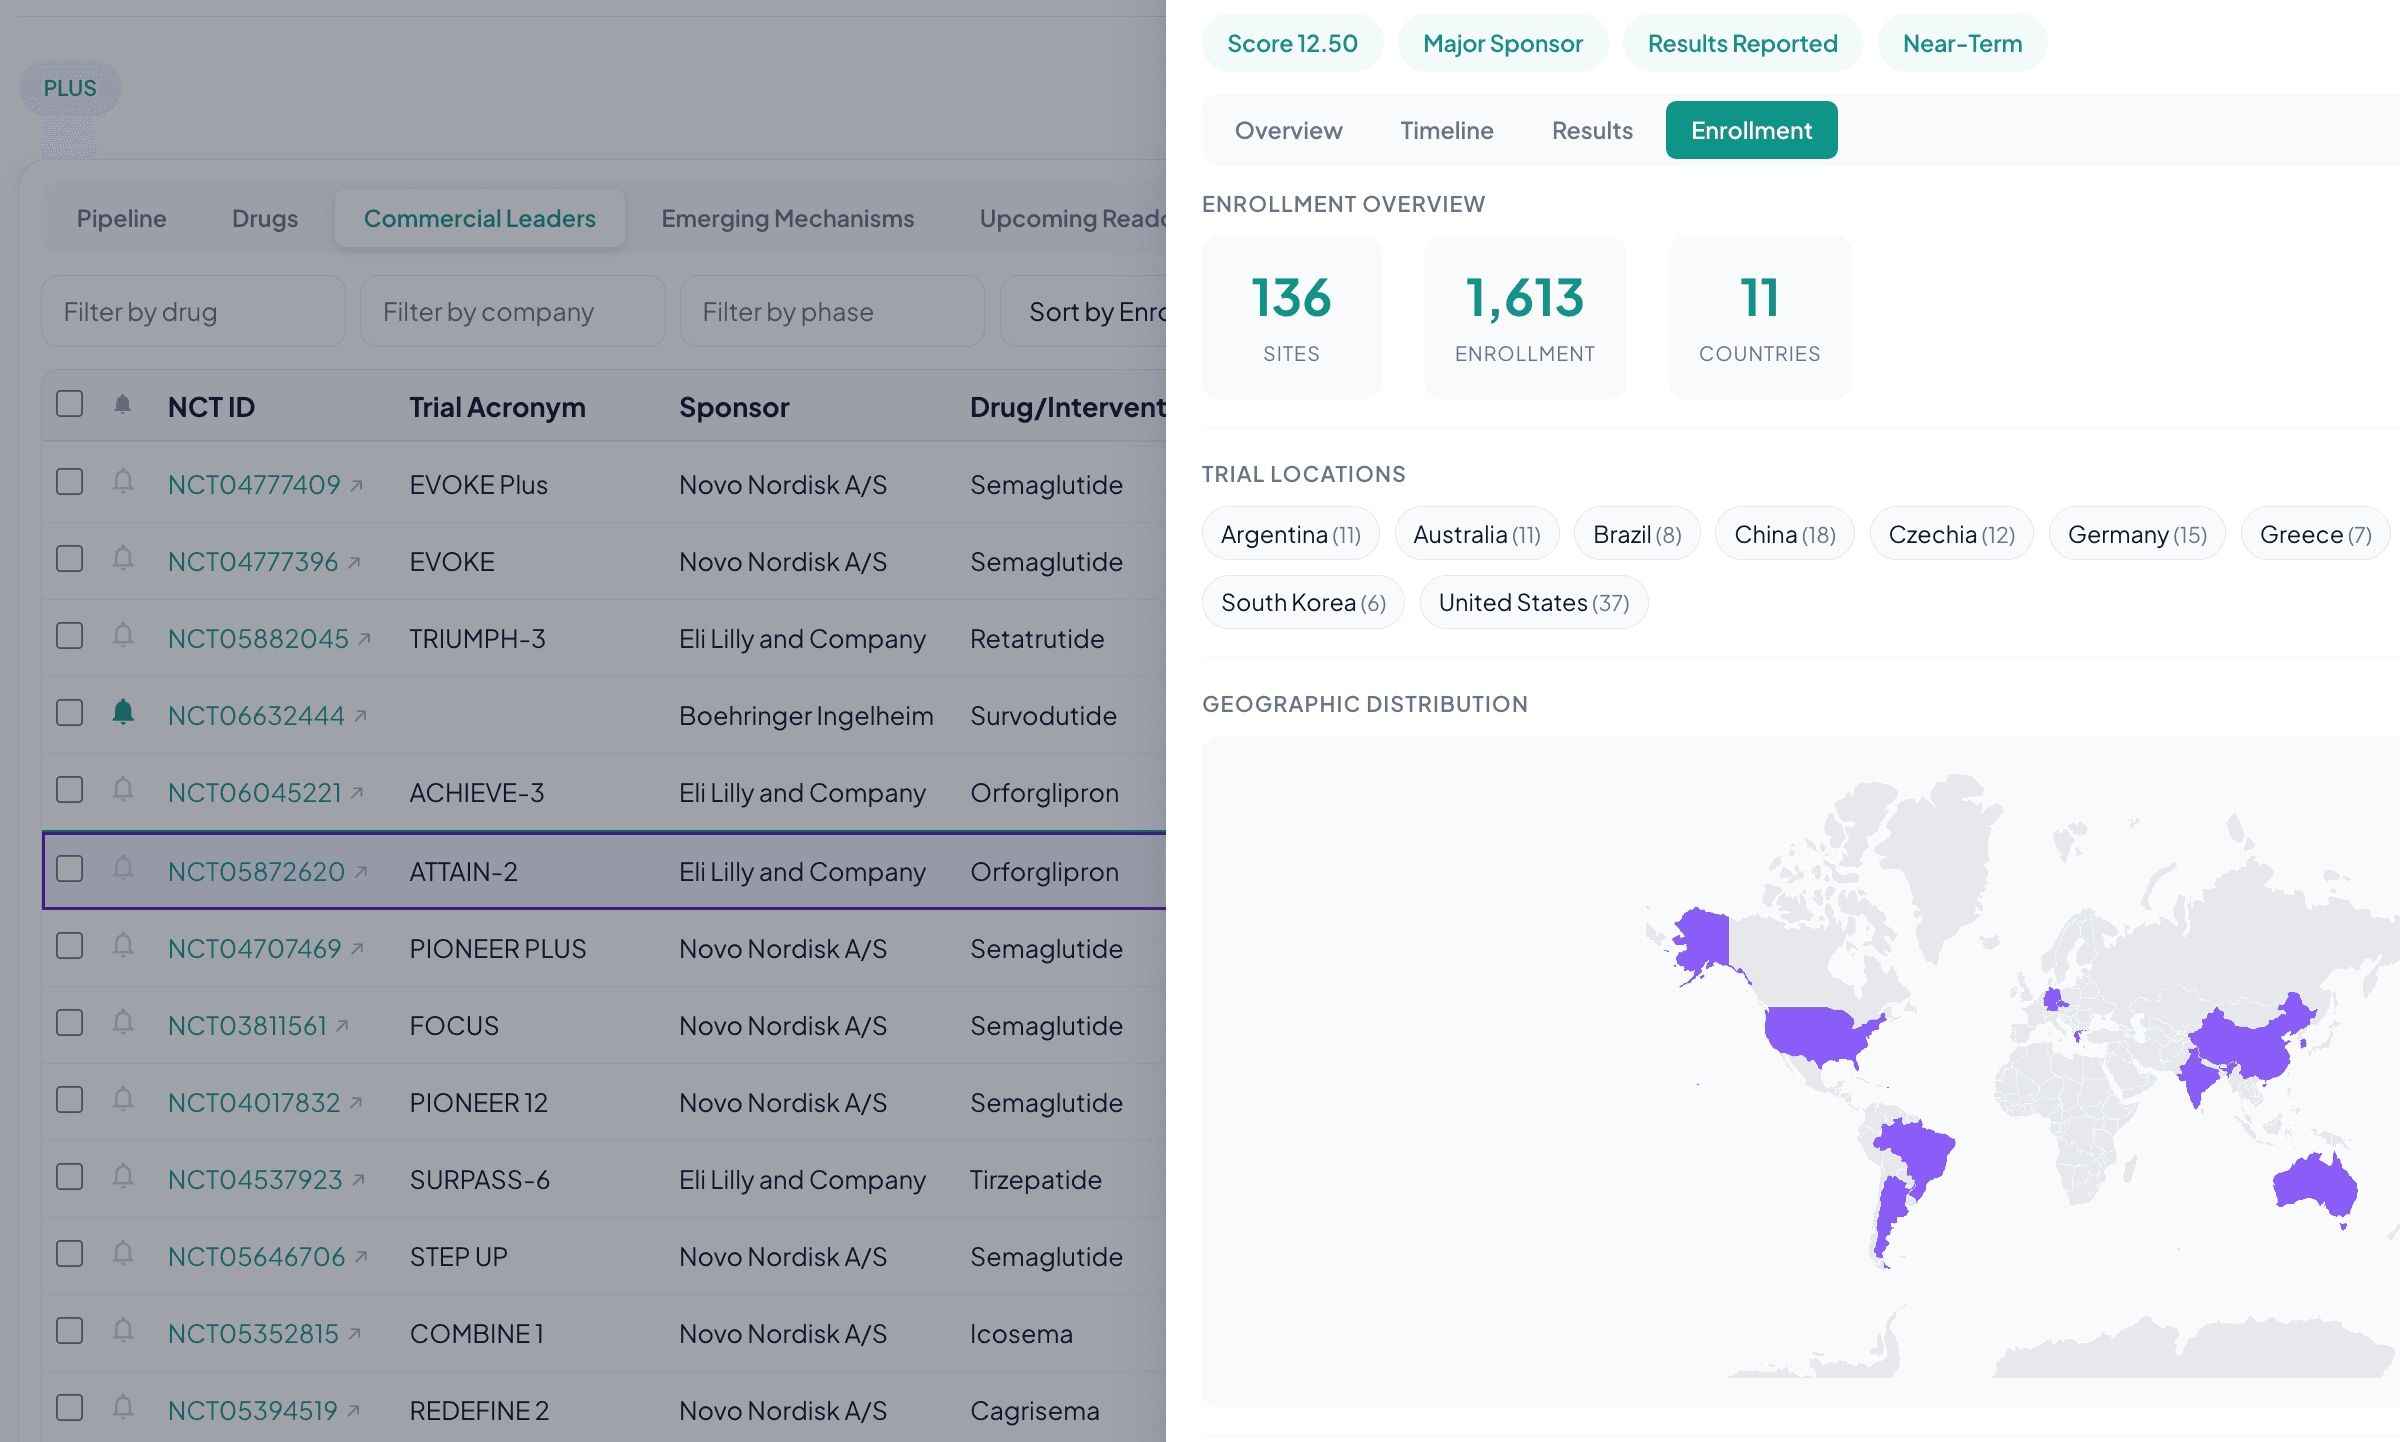This screenshot has height=1442, width=2400.
Task: Switch to the Pipeline tab
Action: (x=122, y=219)
